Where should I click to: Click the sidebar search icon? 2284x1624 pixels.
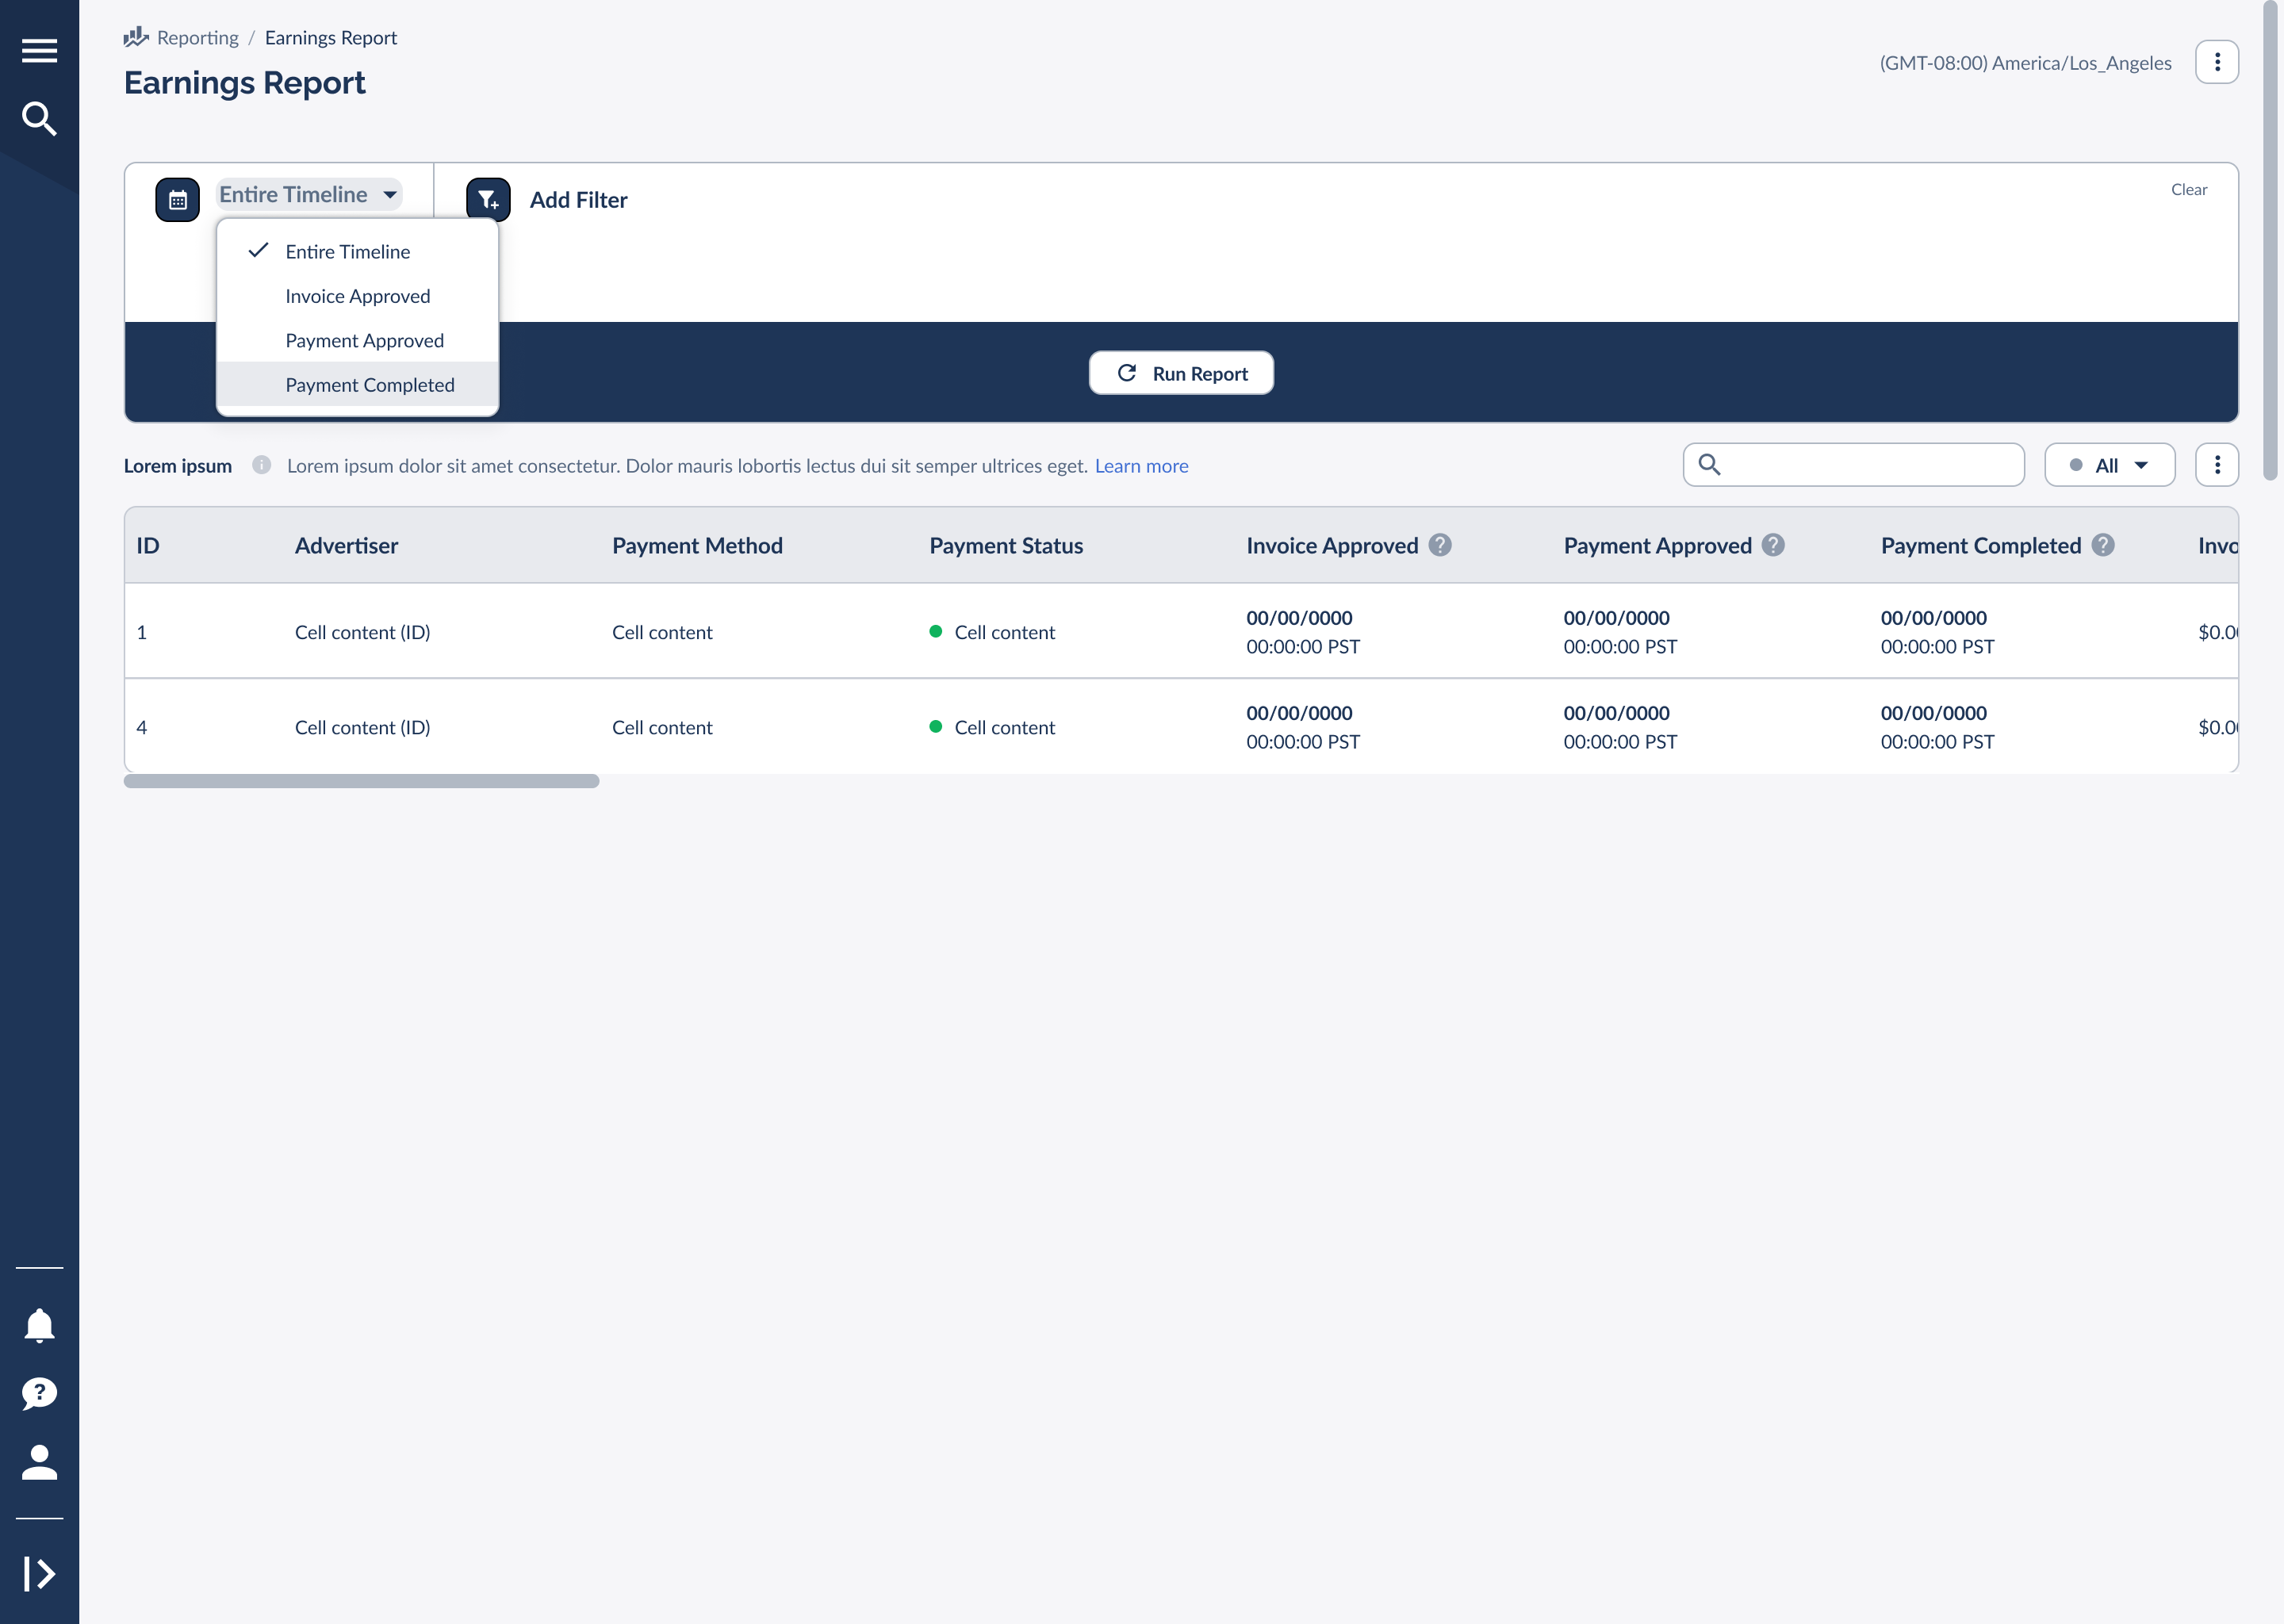tap(39, 118)
